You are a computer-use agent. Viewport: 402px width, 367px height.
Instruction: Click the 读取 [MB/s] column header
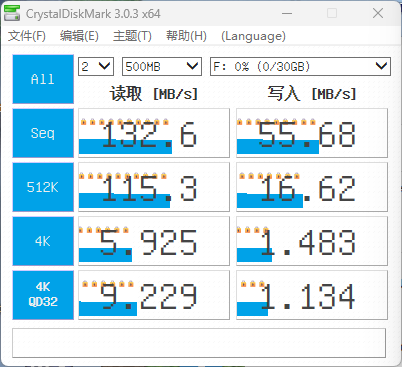click(154, 94)
